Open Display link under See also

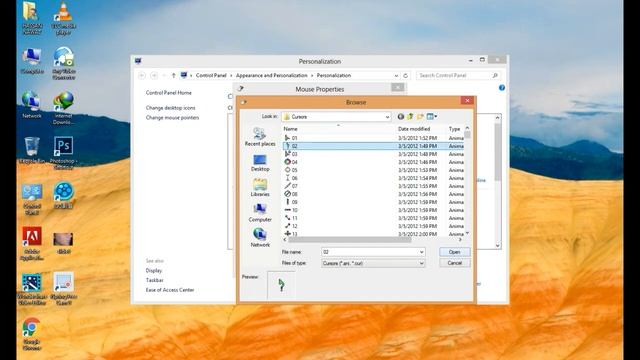154,271
